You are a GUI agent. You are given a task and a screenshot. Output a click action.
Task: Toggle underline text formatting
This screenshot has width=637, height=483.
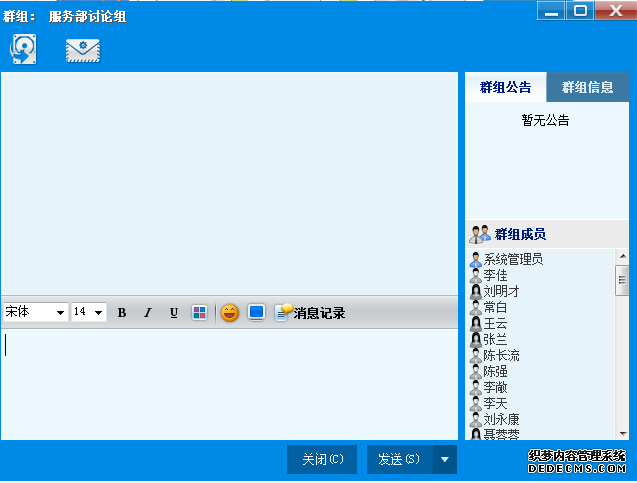[x=174, y=313]
